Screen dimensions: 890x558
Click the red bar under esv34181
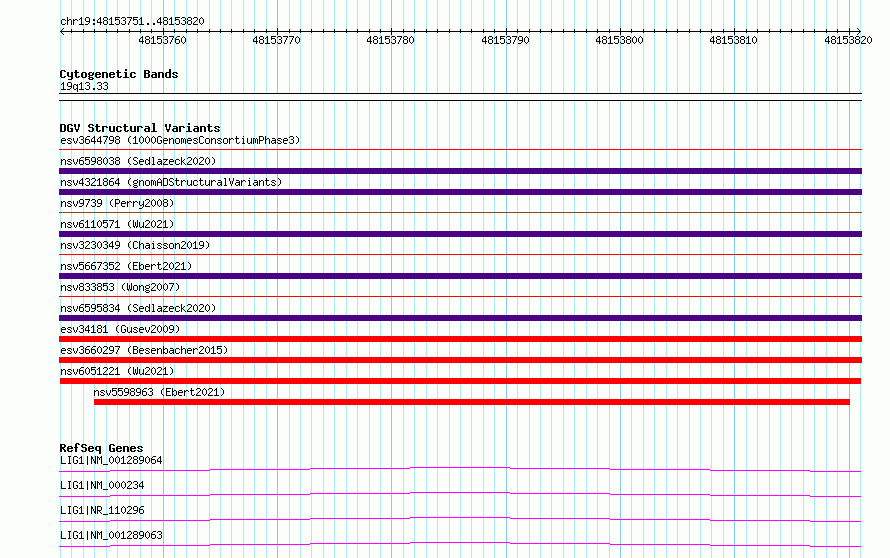click(x=460, y=339)
